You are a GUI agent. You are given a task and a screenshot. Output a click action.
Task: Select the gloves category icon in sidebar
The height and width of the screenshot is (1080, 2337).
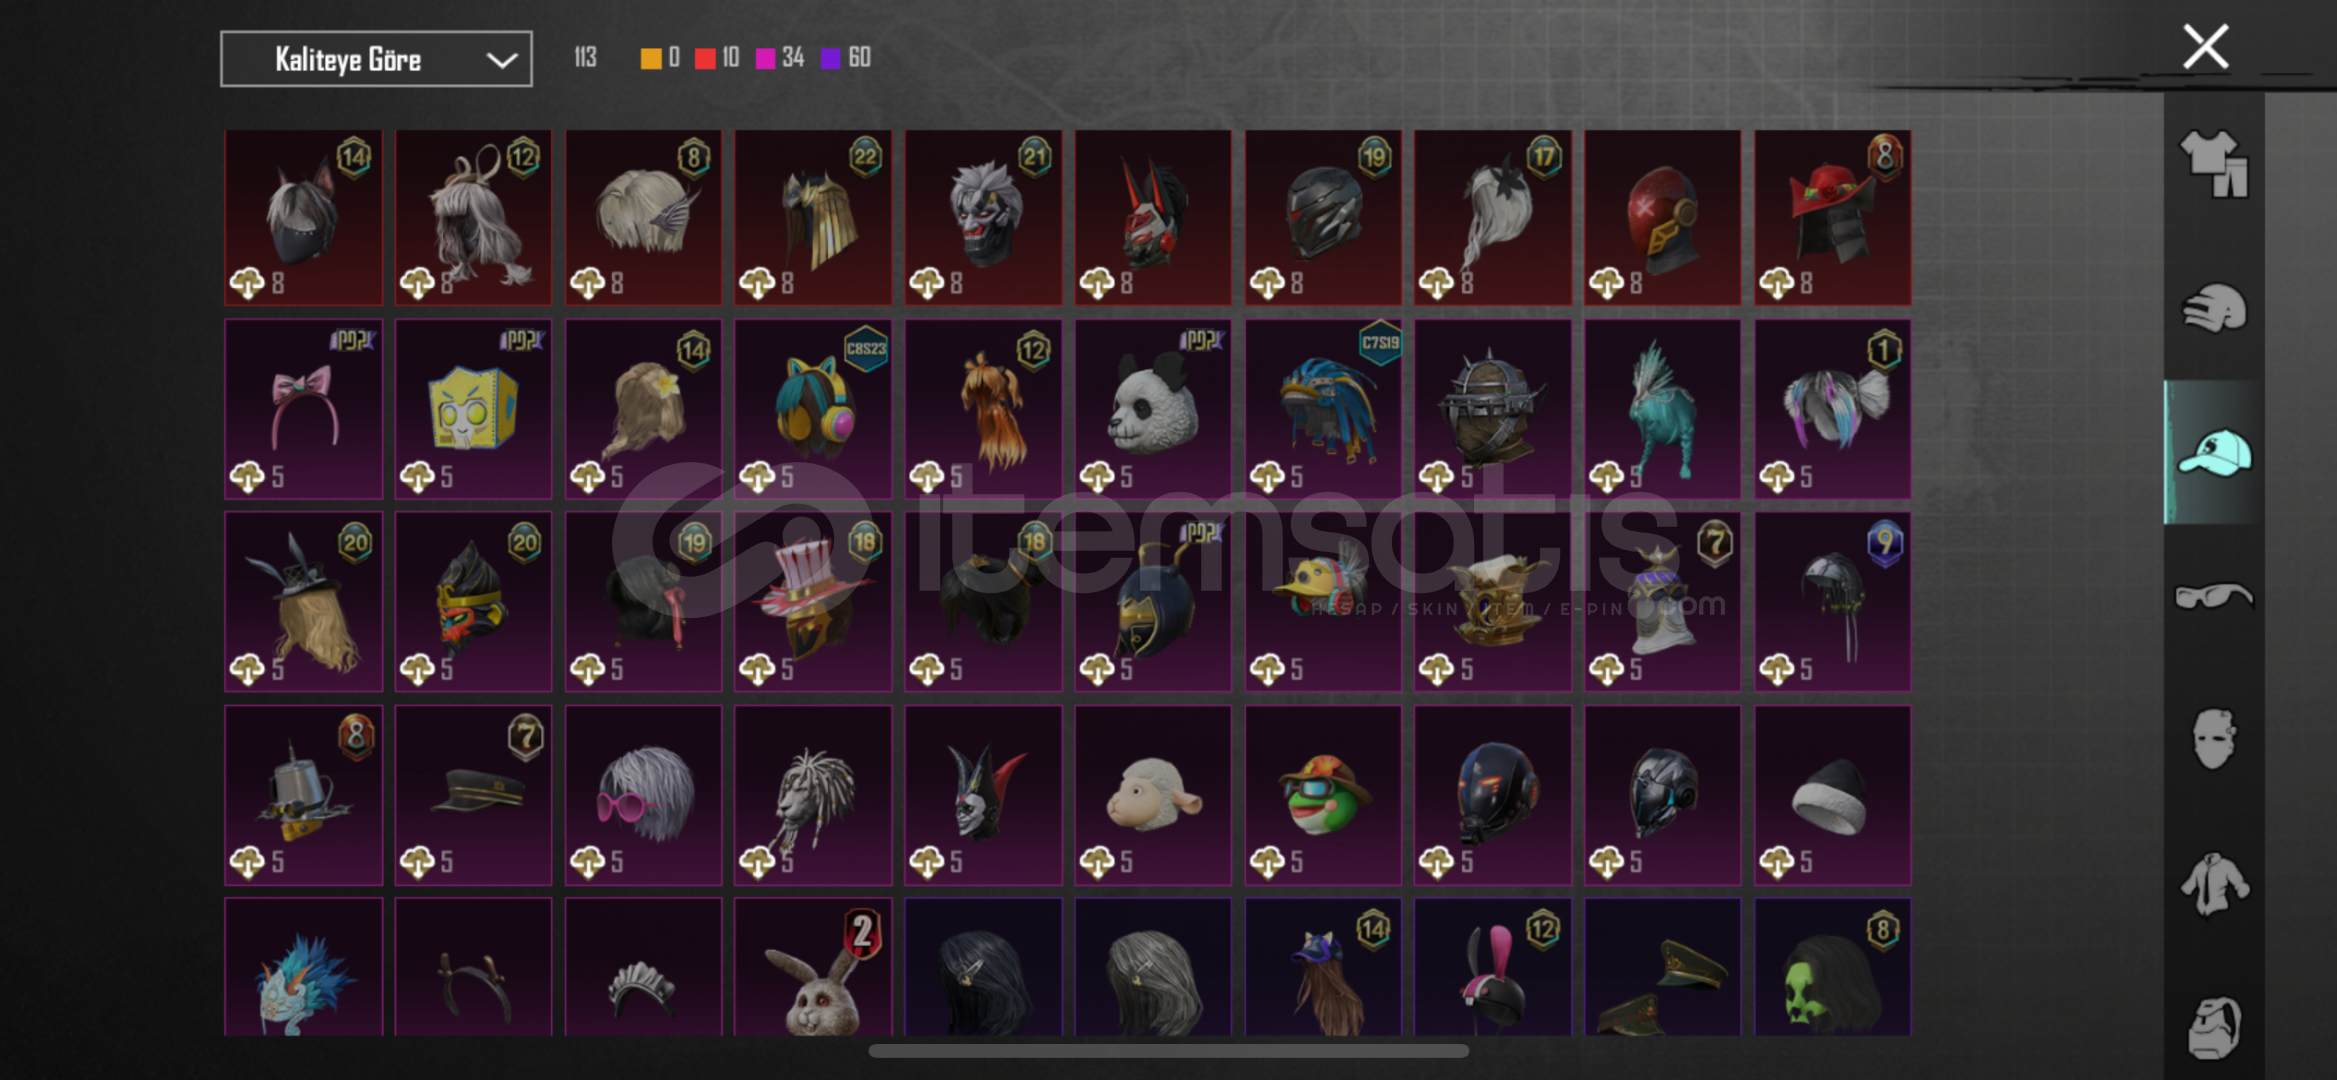[x=2214, y=308]
